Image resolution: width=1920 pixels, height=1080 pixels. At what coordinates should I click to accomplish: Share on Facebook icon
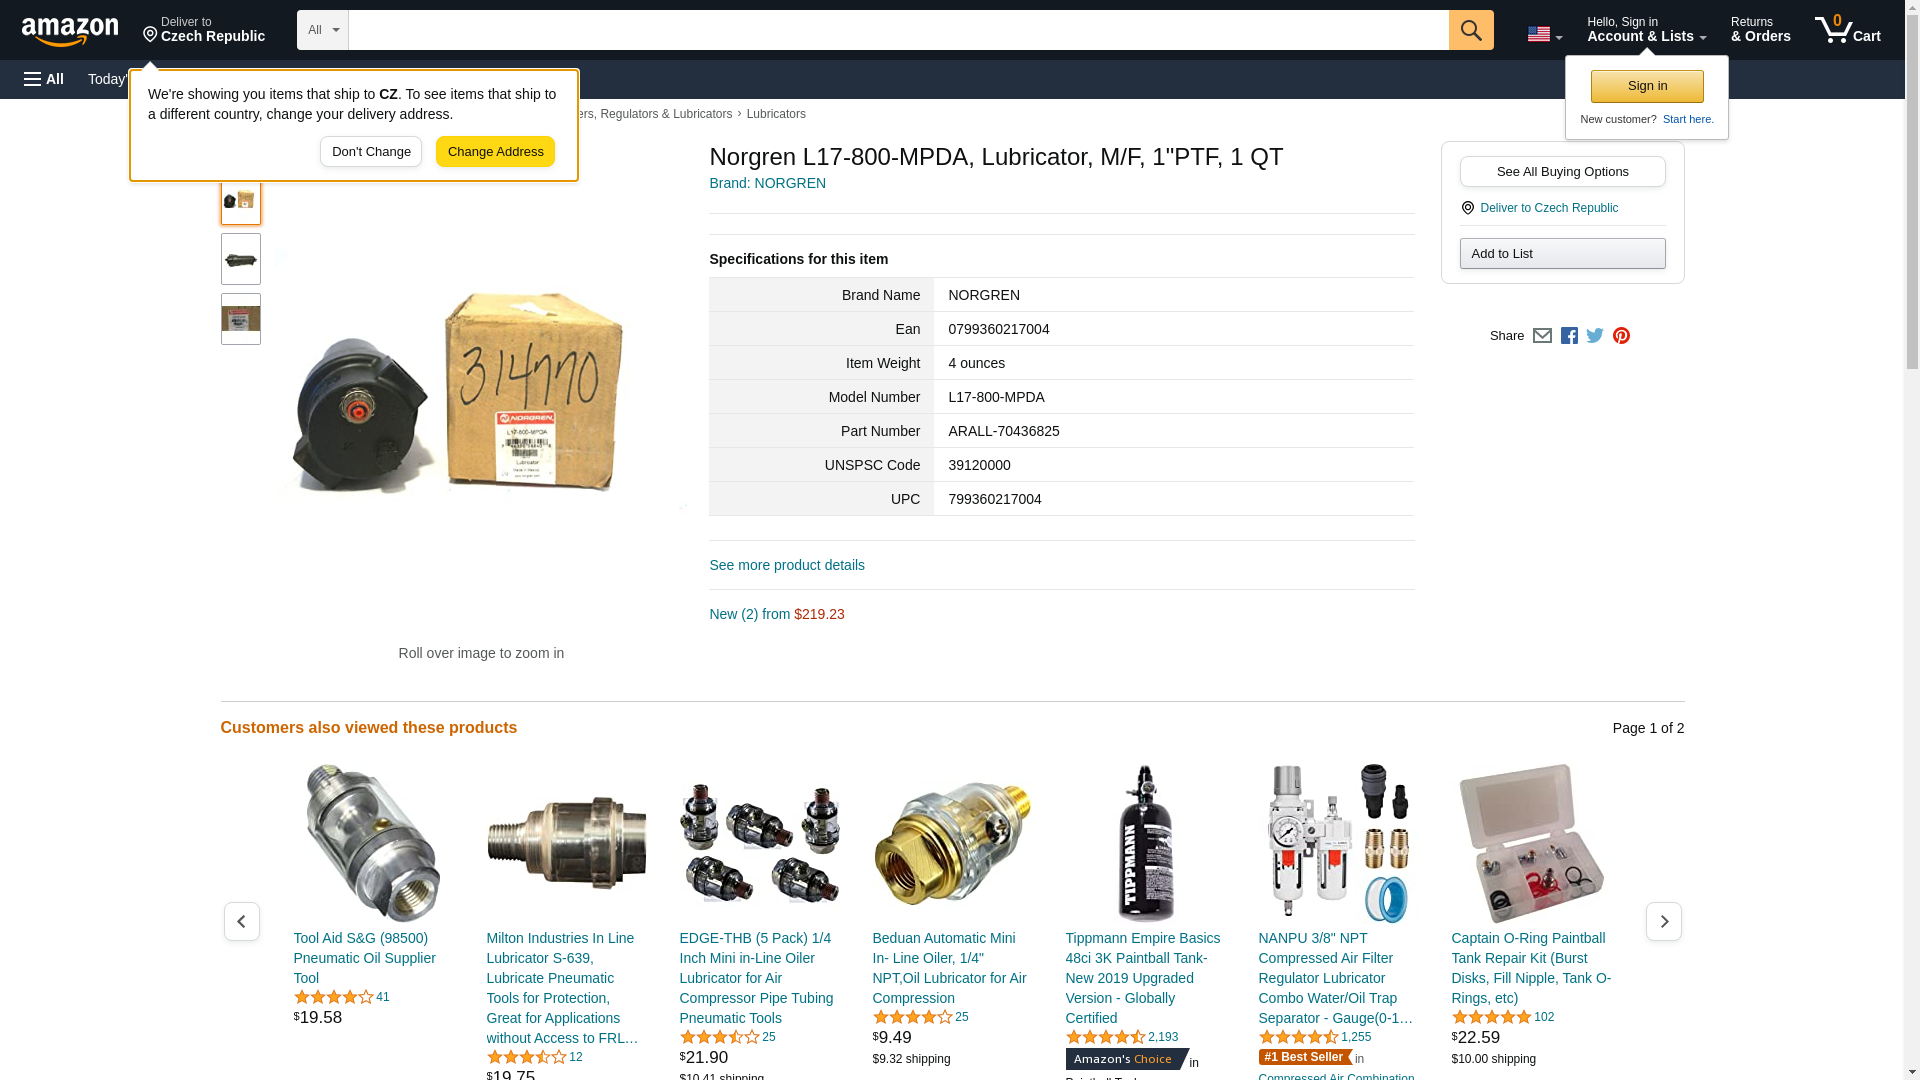(x=1569, y=336)
